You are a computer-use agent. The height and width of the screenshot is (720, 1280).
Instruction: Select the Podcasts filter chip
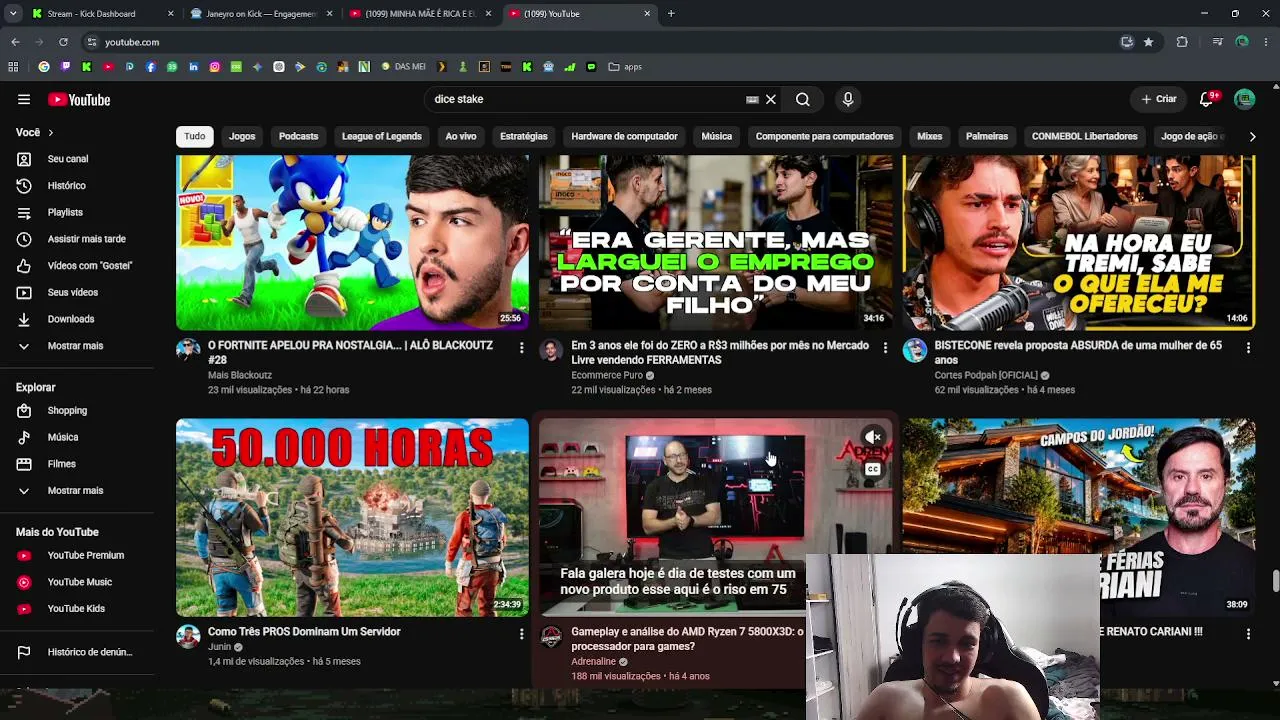pyautogui.click(x=299, y=136)
